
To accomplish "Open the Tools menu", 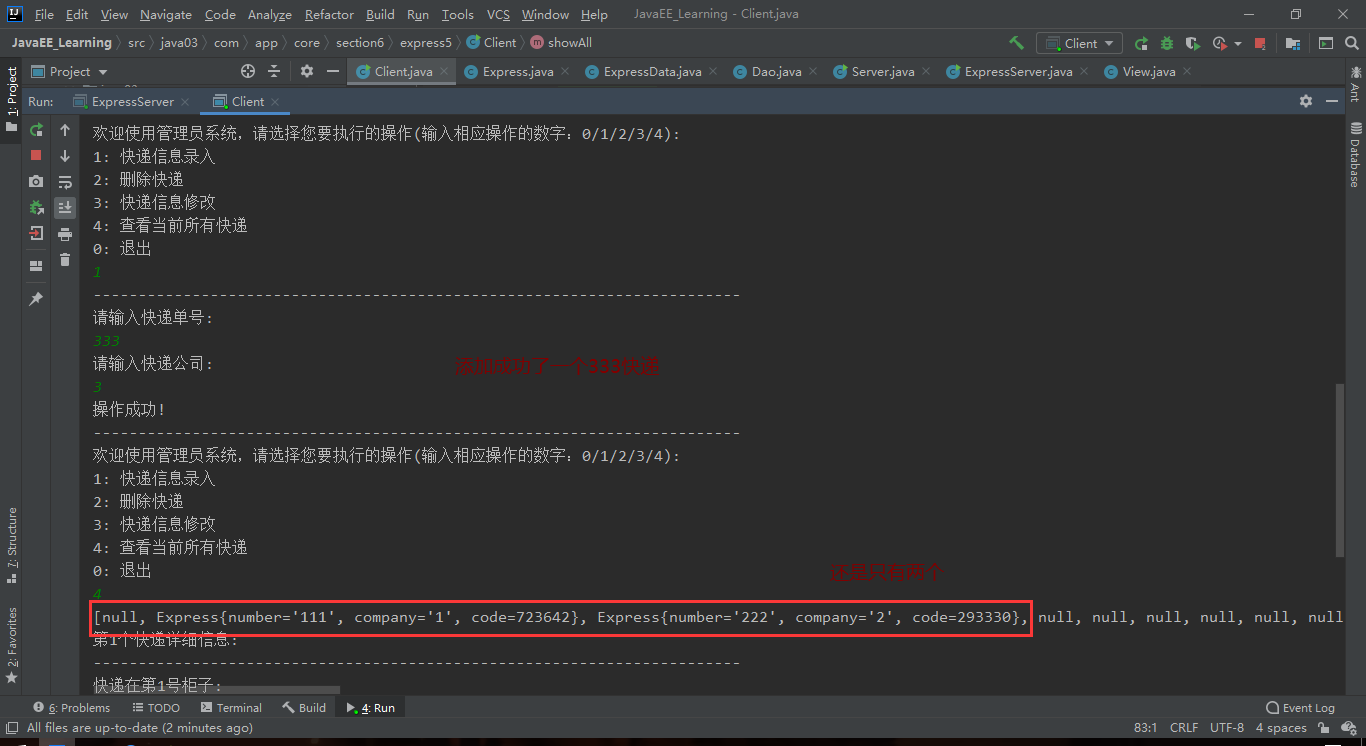I will click(458, 14).
